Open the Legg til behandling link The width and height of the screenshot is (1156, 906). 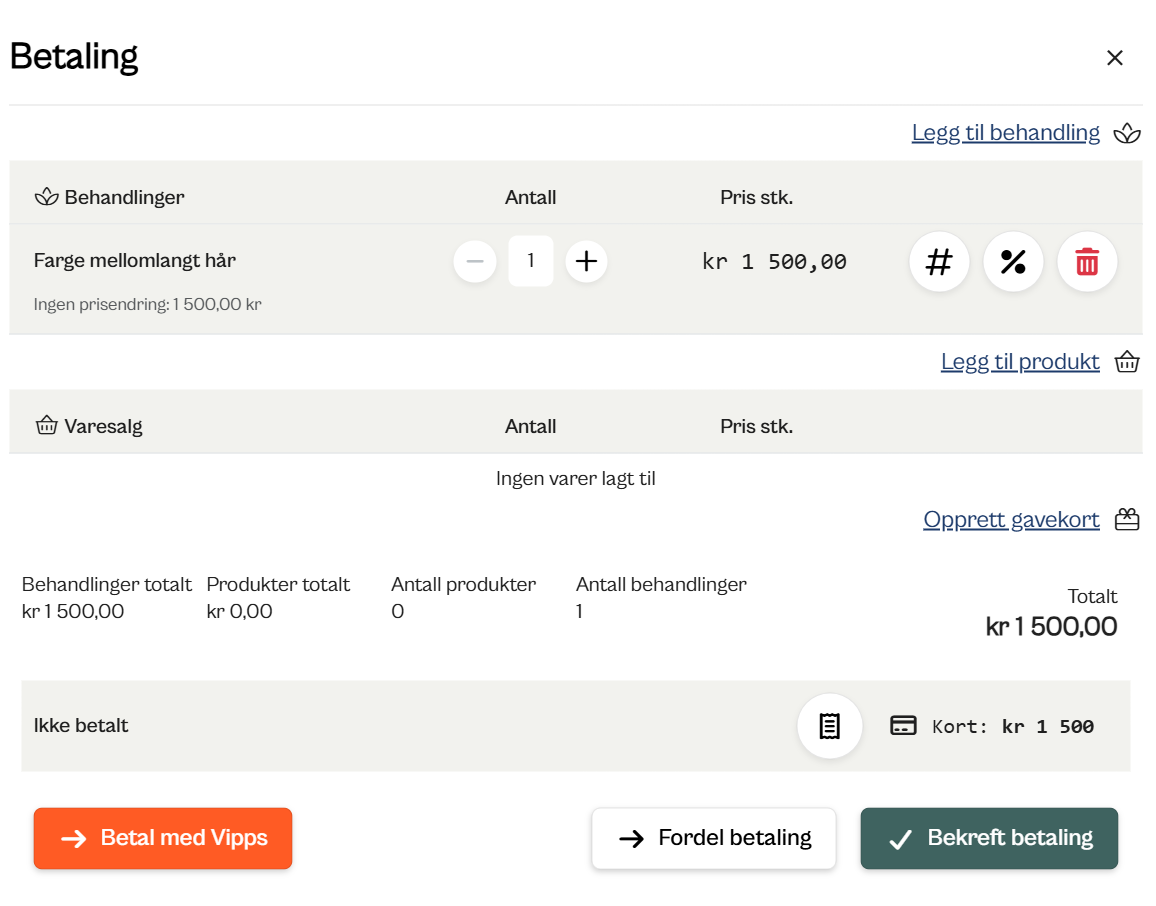(1005, 133)
